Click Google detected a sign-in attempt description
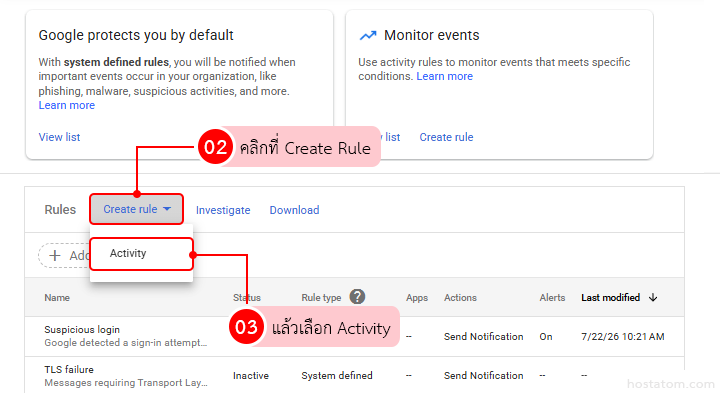This screenshot has height=393, width=720. [126, 342]
